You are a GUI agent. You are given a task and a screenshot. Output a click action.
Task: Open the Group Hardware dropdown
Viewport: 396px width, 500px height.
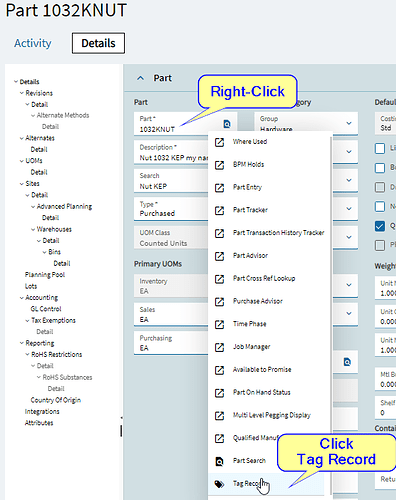(x=349, y=123)
